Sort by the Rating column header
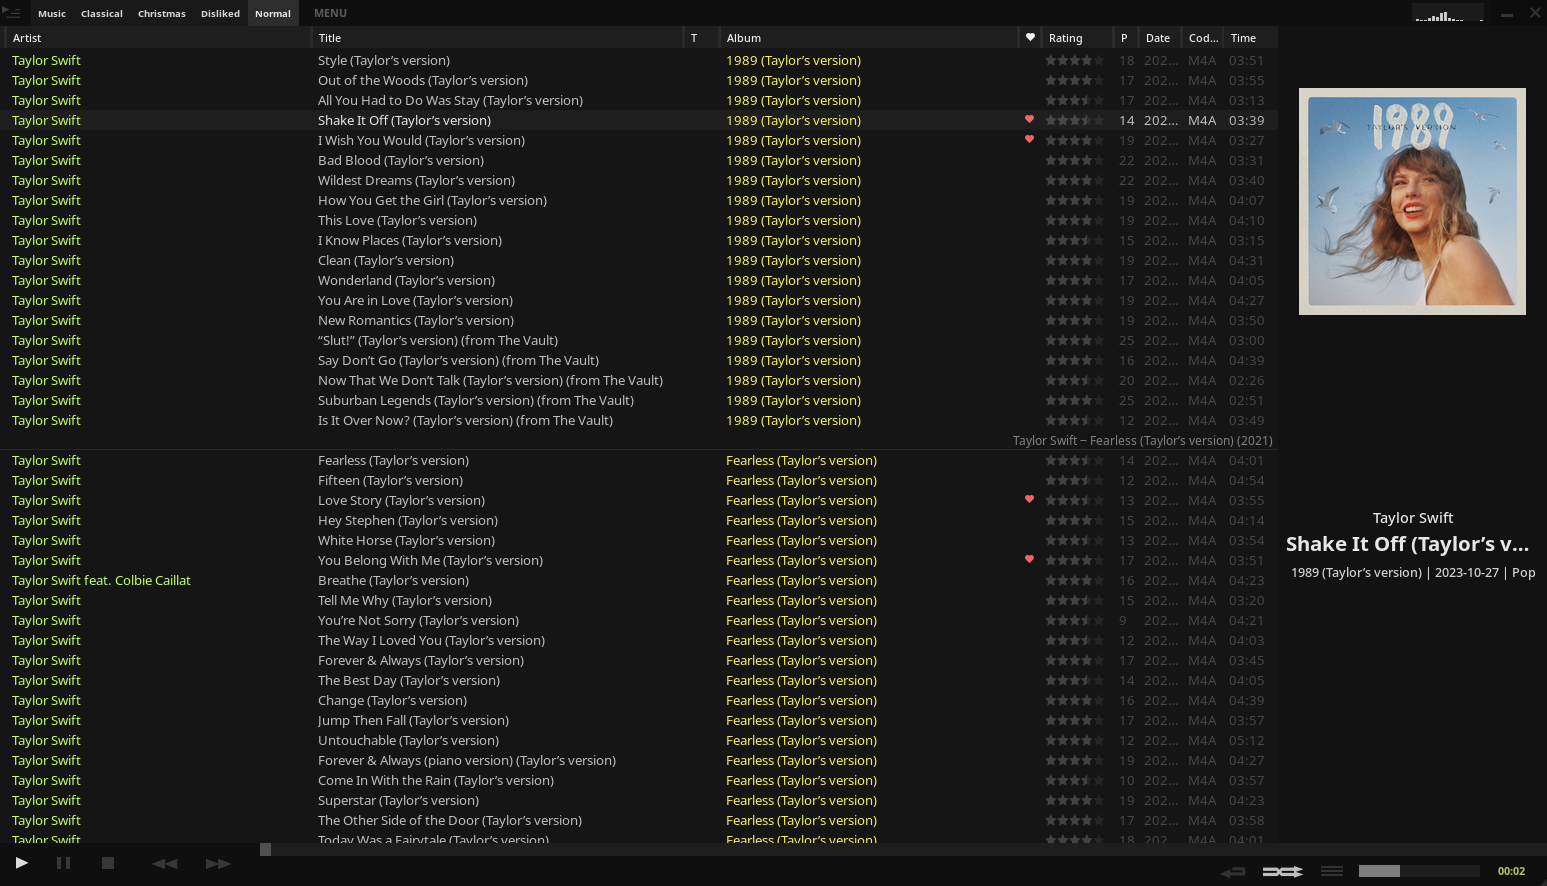Image resolution: width=1547 pixels, height=886 pixels. [x=1078, y=38]
